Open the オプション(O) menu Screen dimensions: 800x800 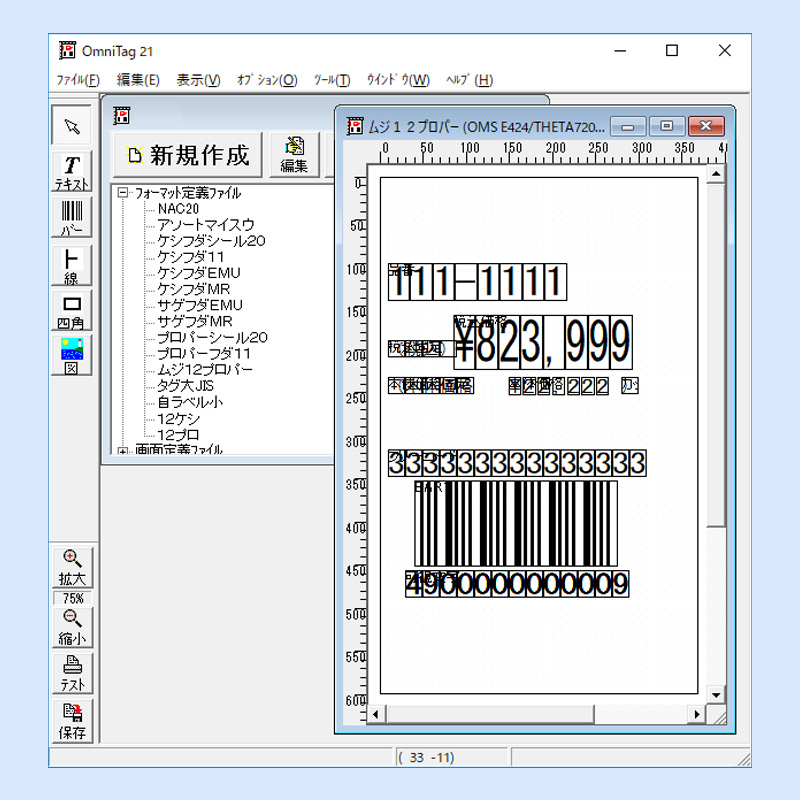[x=267, y=80]
